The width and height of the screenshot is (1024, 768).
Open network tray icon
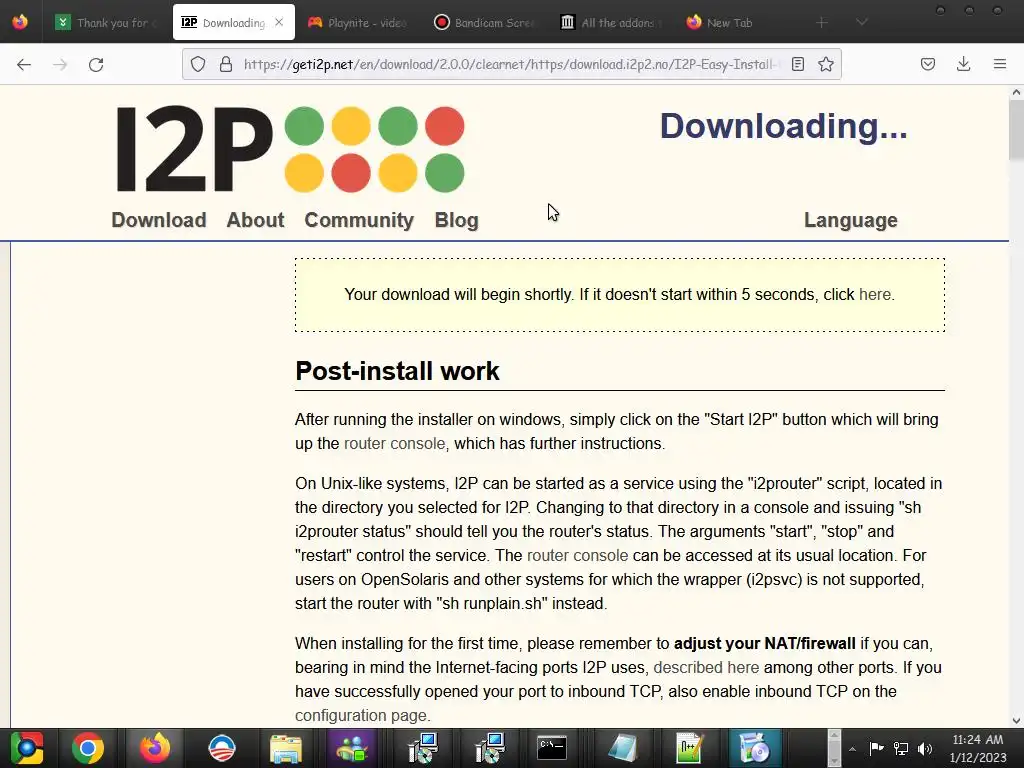coord(901,748)
